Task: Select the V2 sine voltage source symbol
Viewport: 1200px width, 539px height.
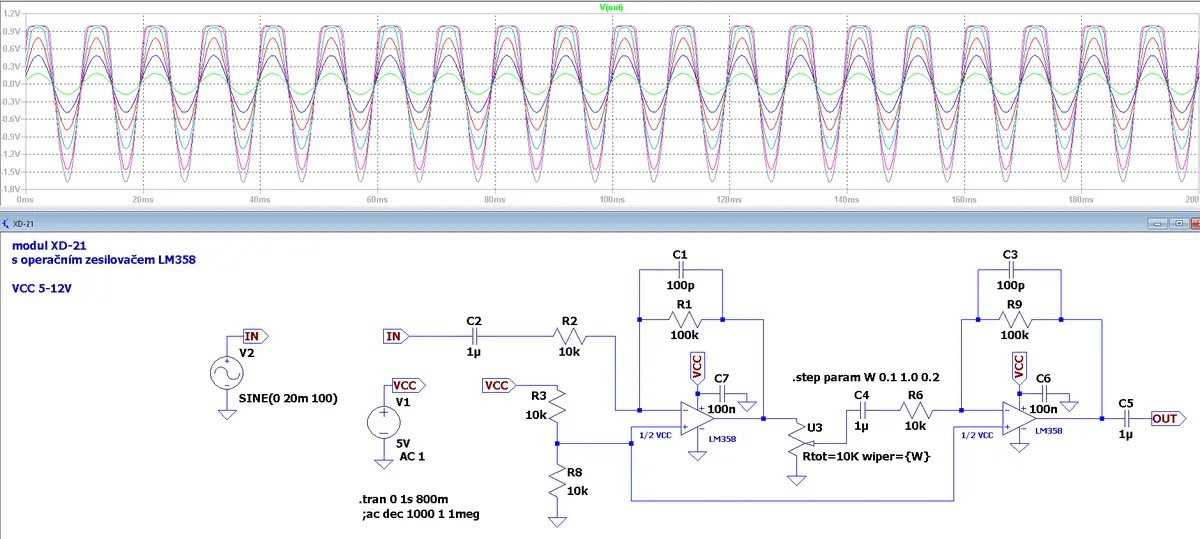Action: [x=226, y=375]
